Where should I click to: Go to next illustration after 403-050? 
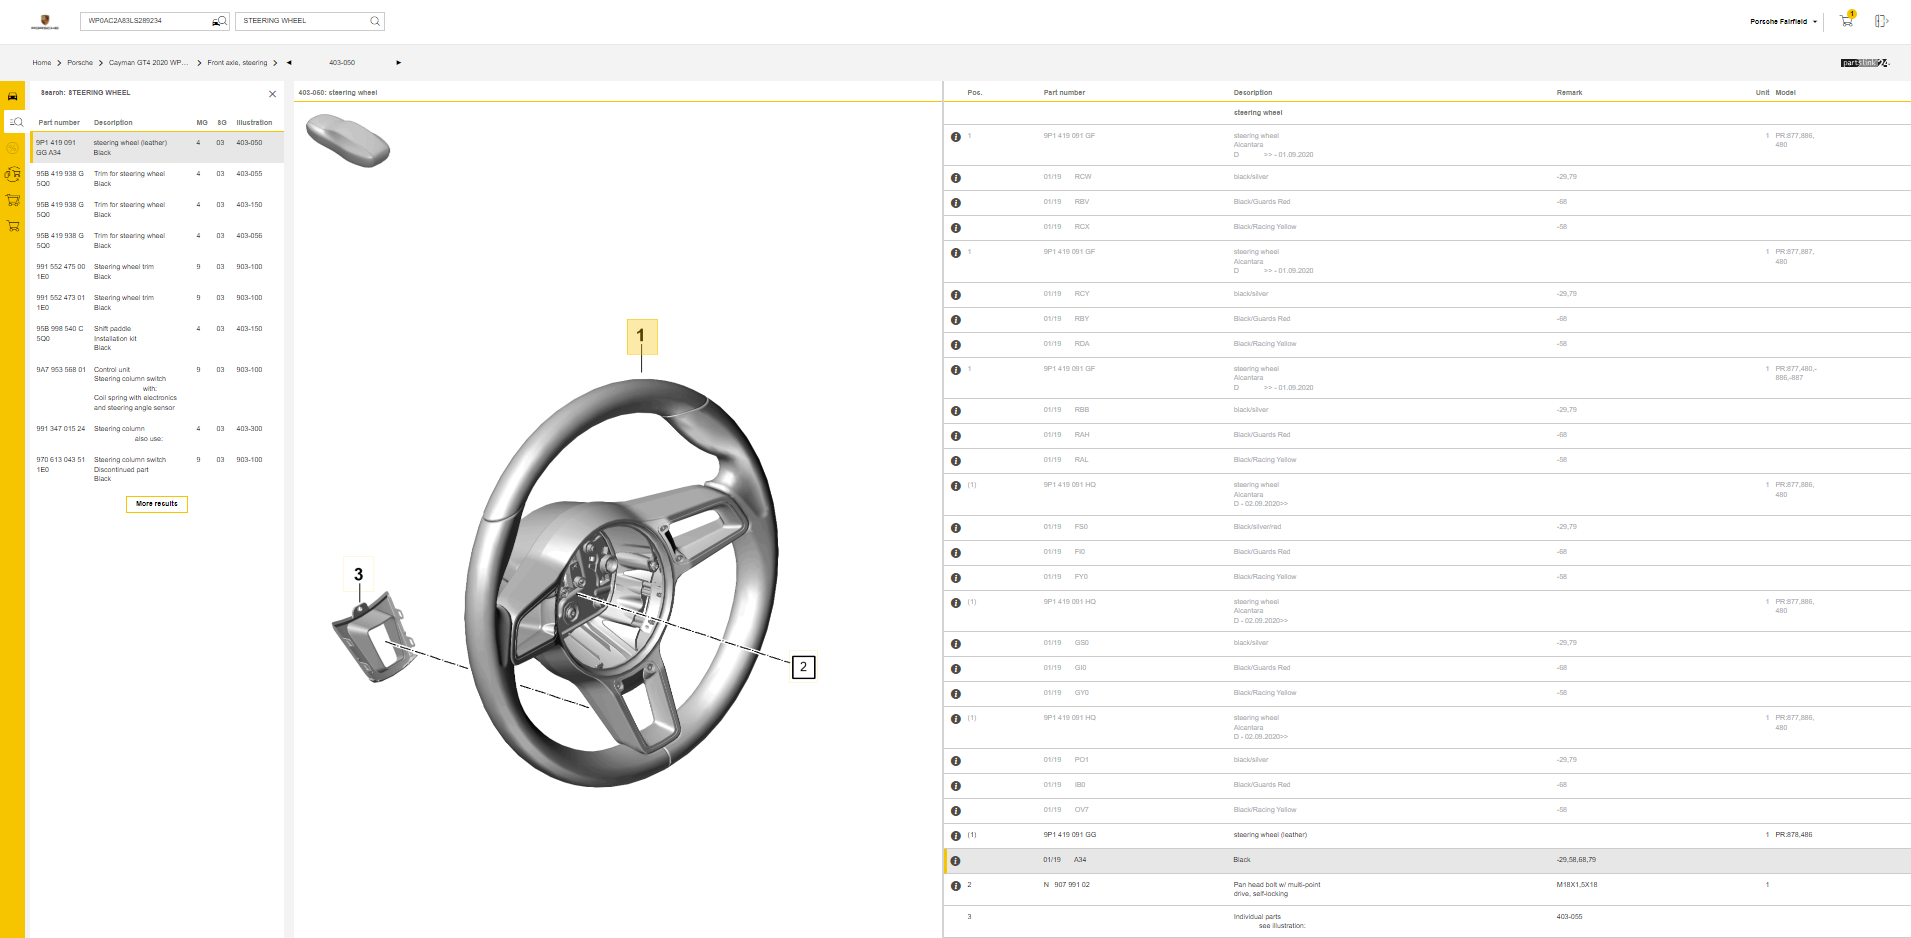point(398,63)
